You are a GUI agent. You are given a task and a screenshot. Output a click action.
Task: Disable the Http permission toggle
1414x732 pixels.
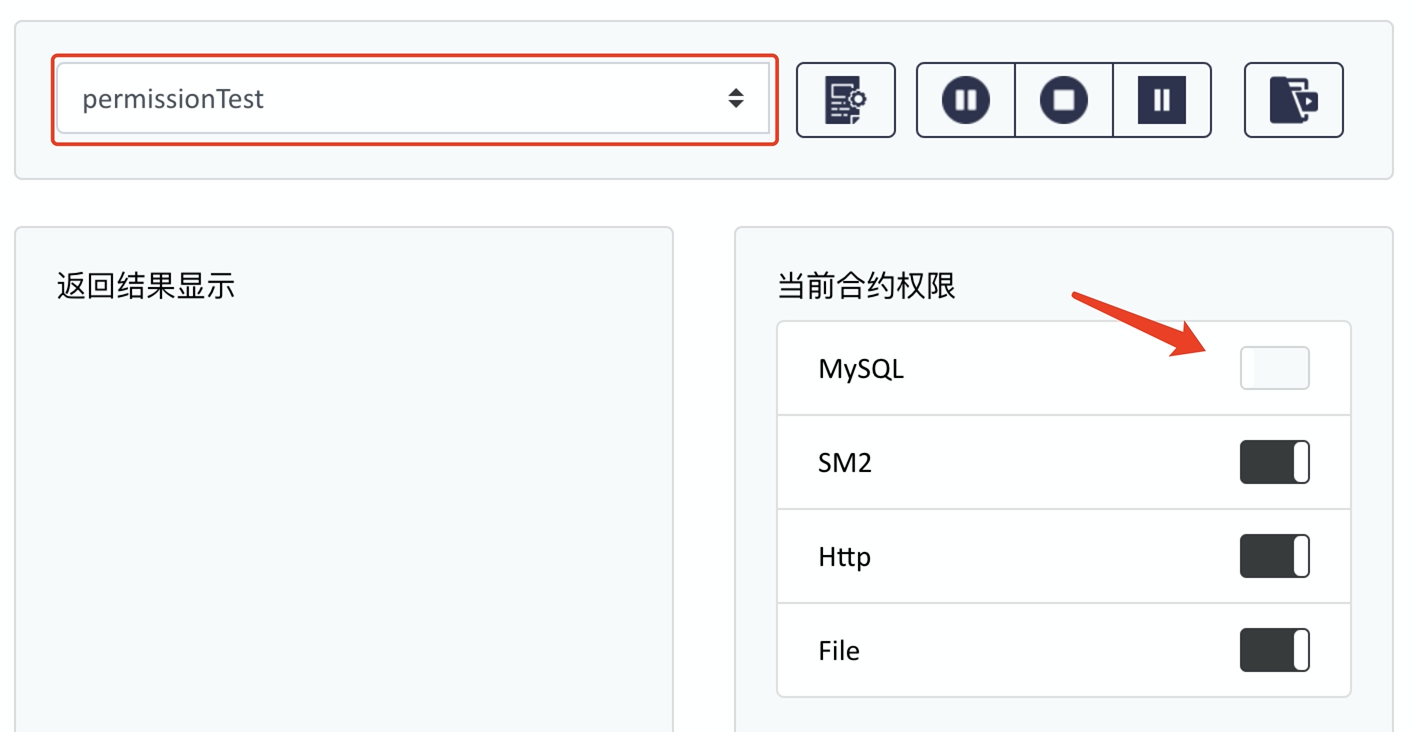click(x=1274, y=556)
